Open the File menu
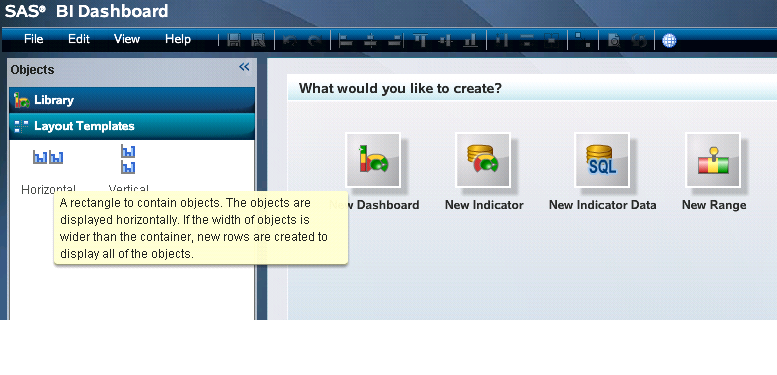The height and width of the screenshot is (375, 777). [33, 39]
